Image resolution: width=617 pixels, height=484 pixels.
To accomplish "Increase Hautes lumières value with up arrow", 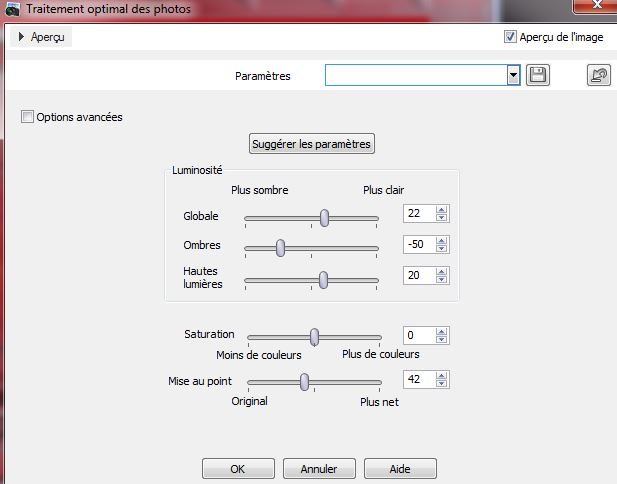I will tap(442, 272).
